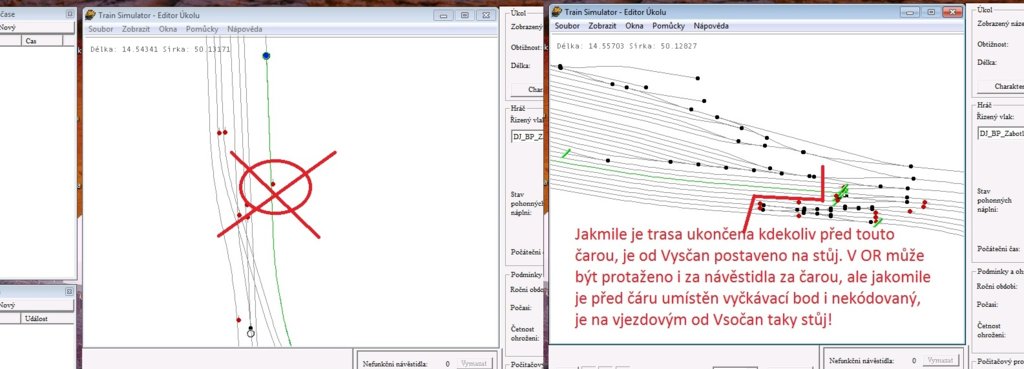Open Pomůcky menu in right editor window
The height and width of the screenshot is (369, 1024).
pyautogui.click(x=669, y=26)
